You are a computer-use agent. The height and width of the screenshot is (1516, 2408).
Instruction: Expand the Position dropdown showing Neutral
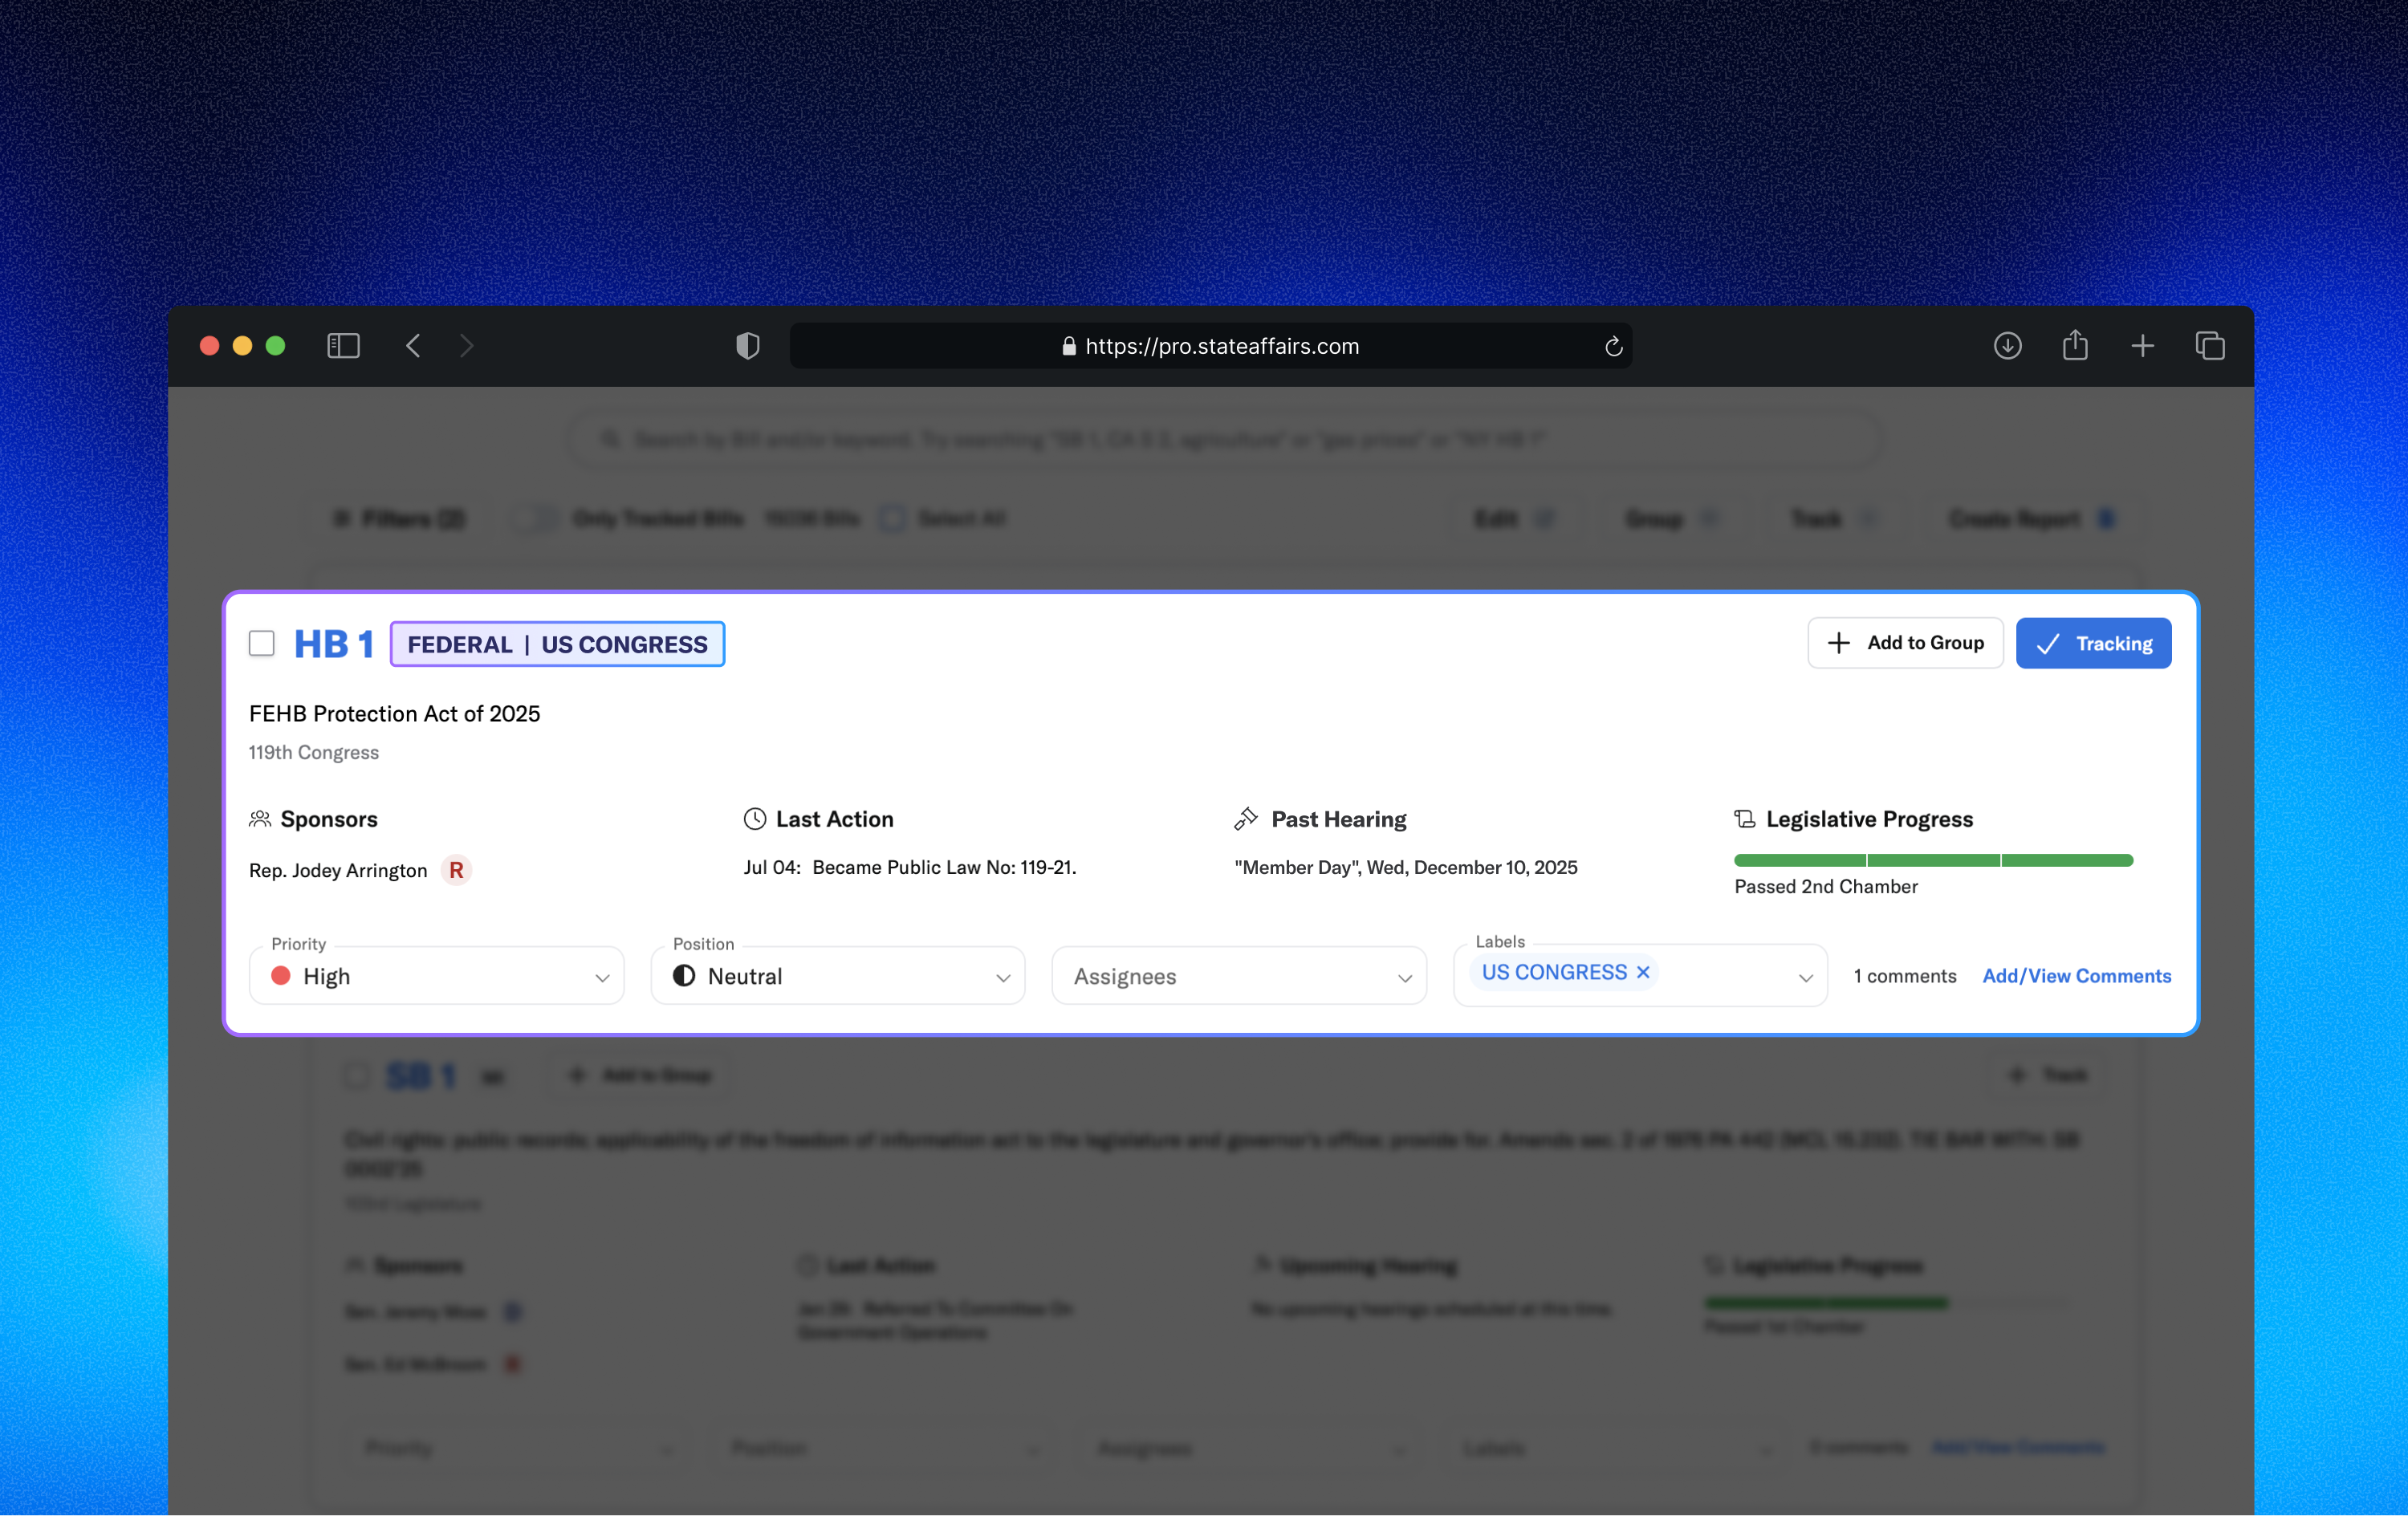click(x=837, y=976)
